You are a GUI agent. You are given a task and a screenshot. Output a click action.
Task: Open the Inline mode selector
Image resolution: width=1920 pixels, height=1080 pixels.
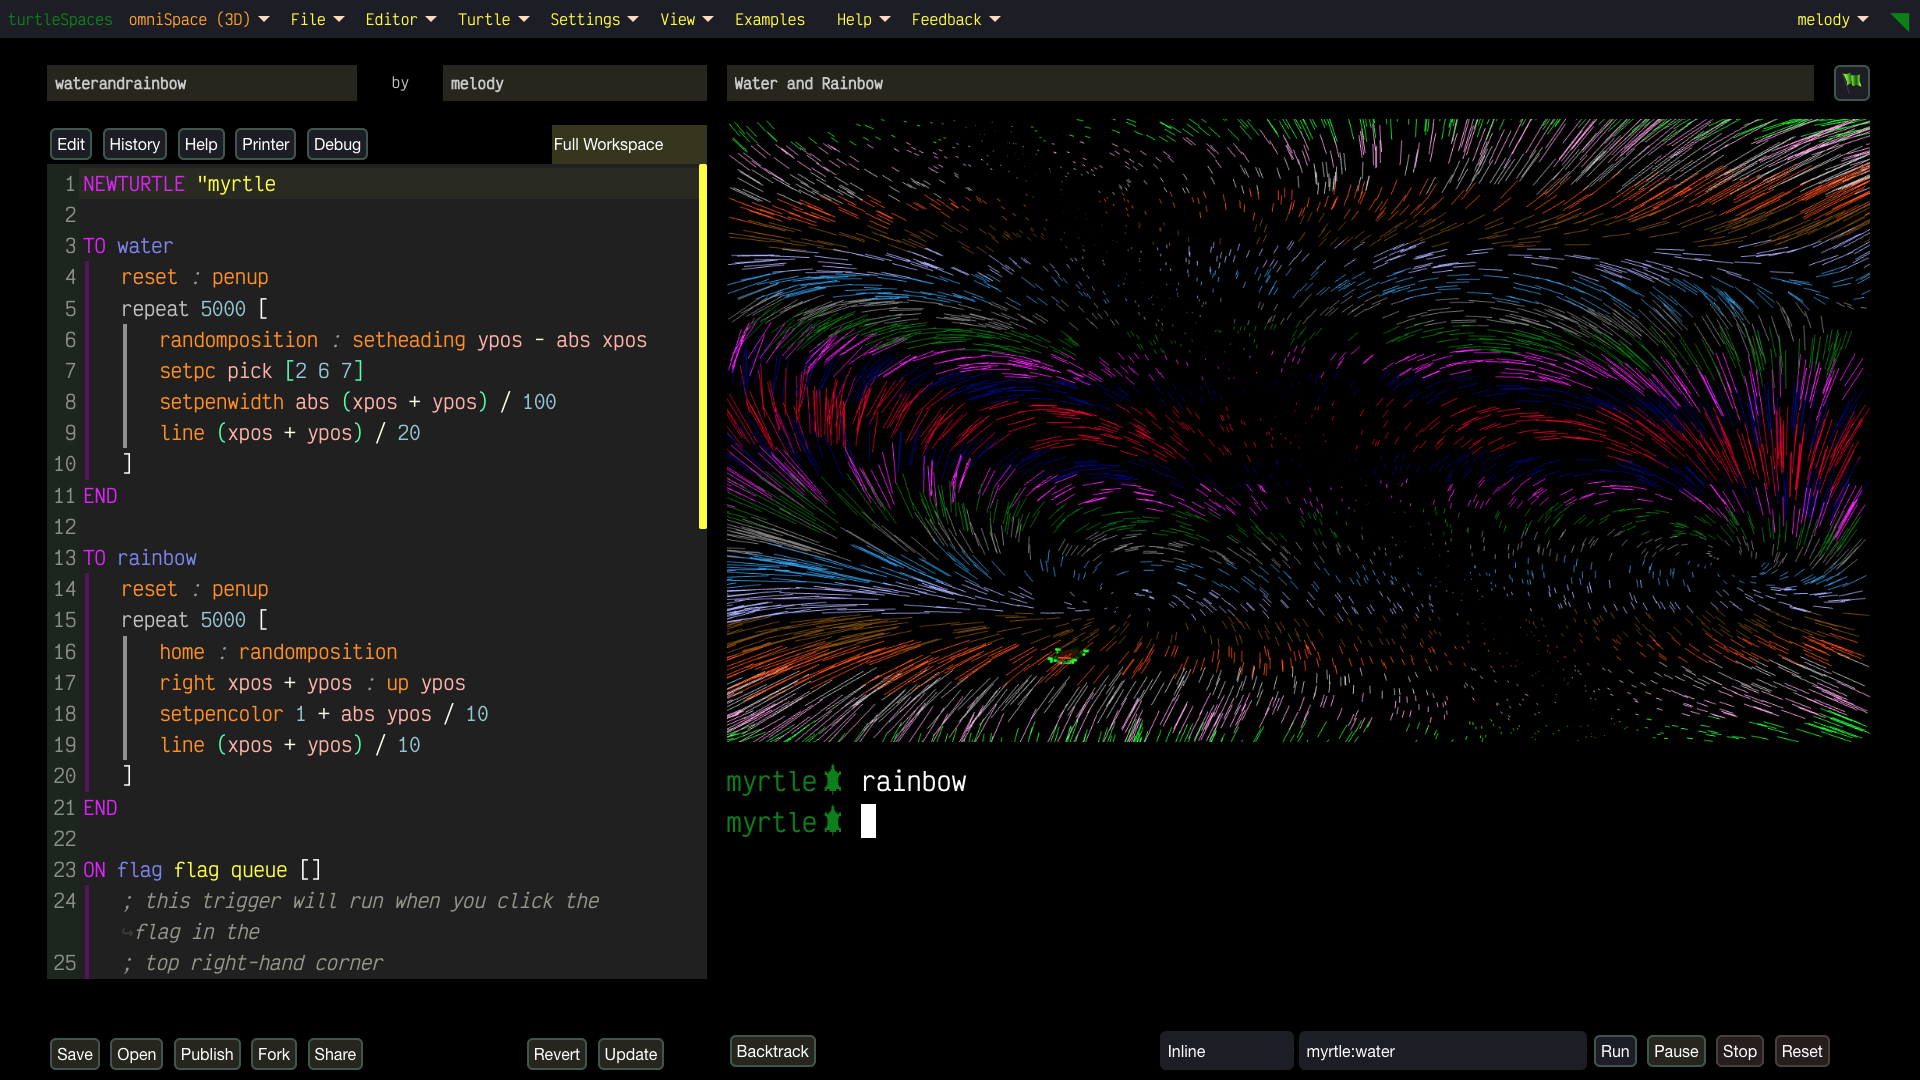[1226, 1051]
